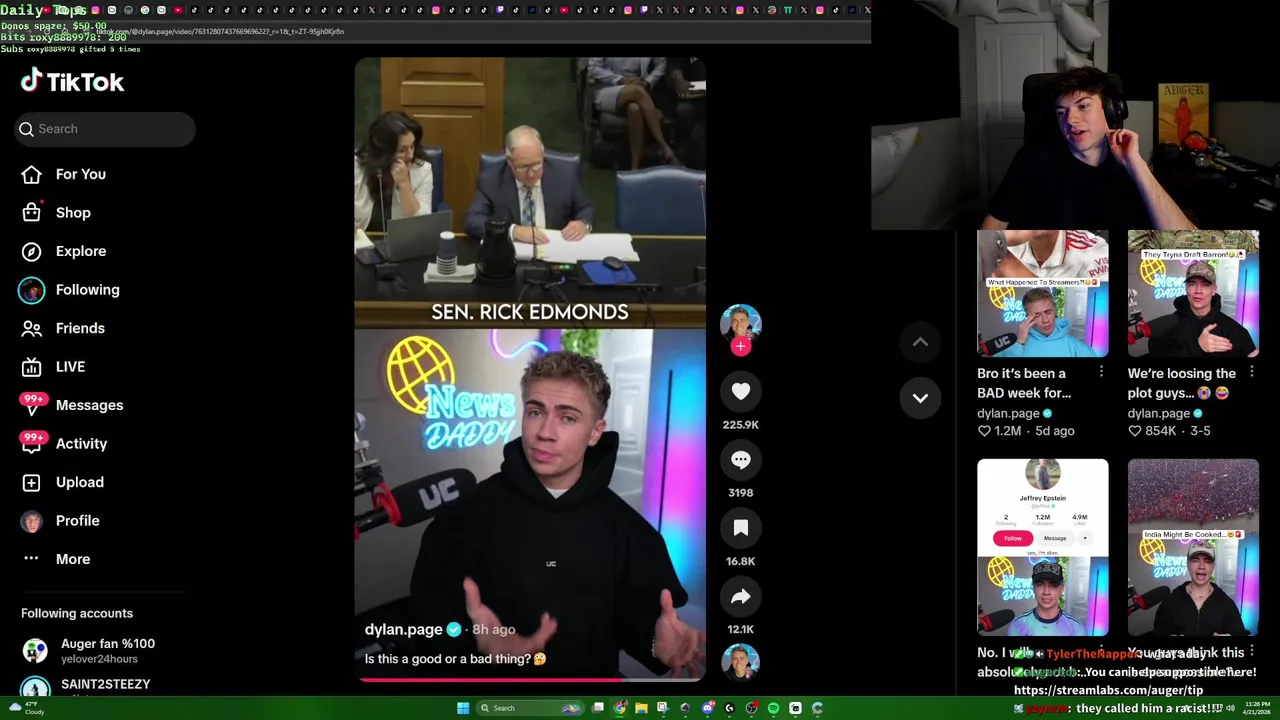Image resolution: width=1280 pixels, height=720 pixels.
Task: Follow creator with red plus button
Action: pyautogui.click(x=740, y=346)
